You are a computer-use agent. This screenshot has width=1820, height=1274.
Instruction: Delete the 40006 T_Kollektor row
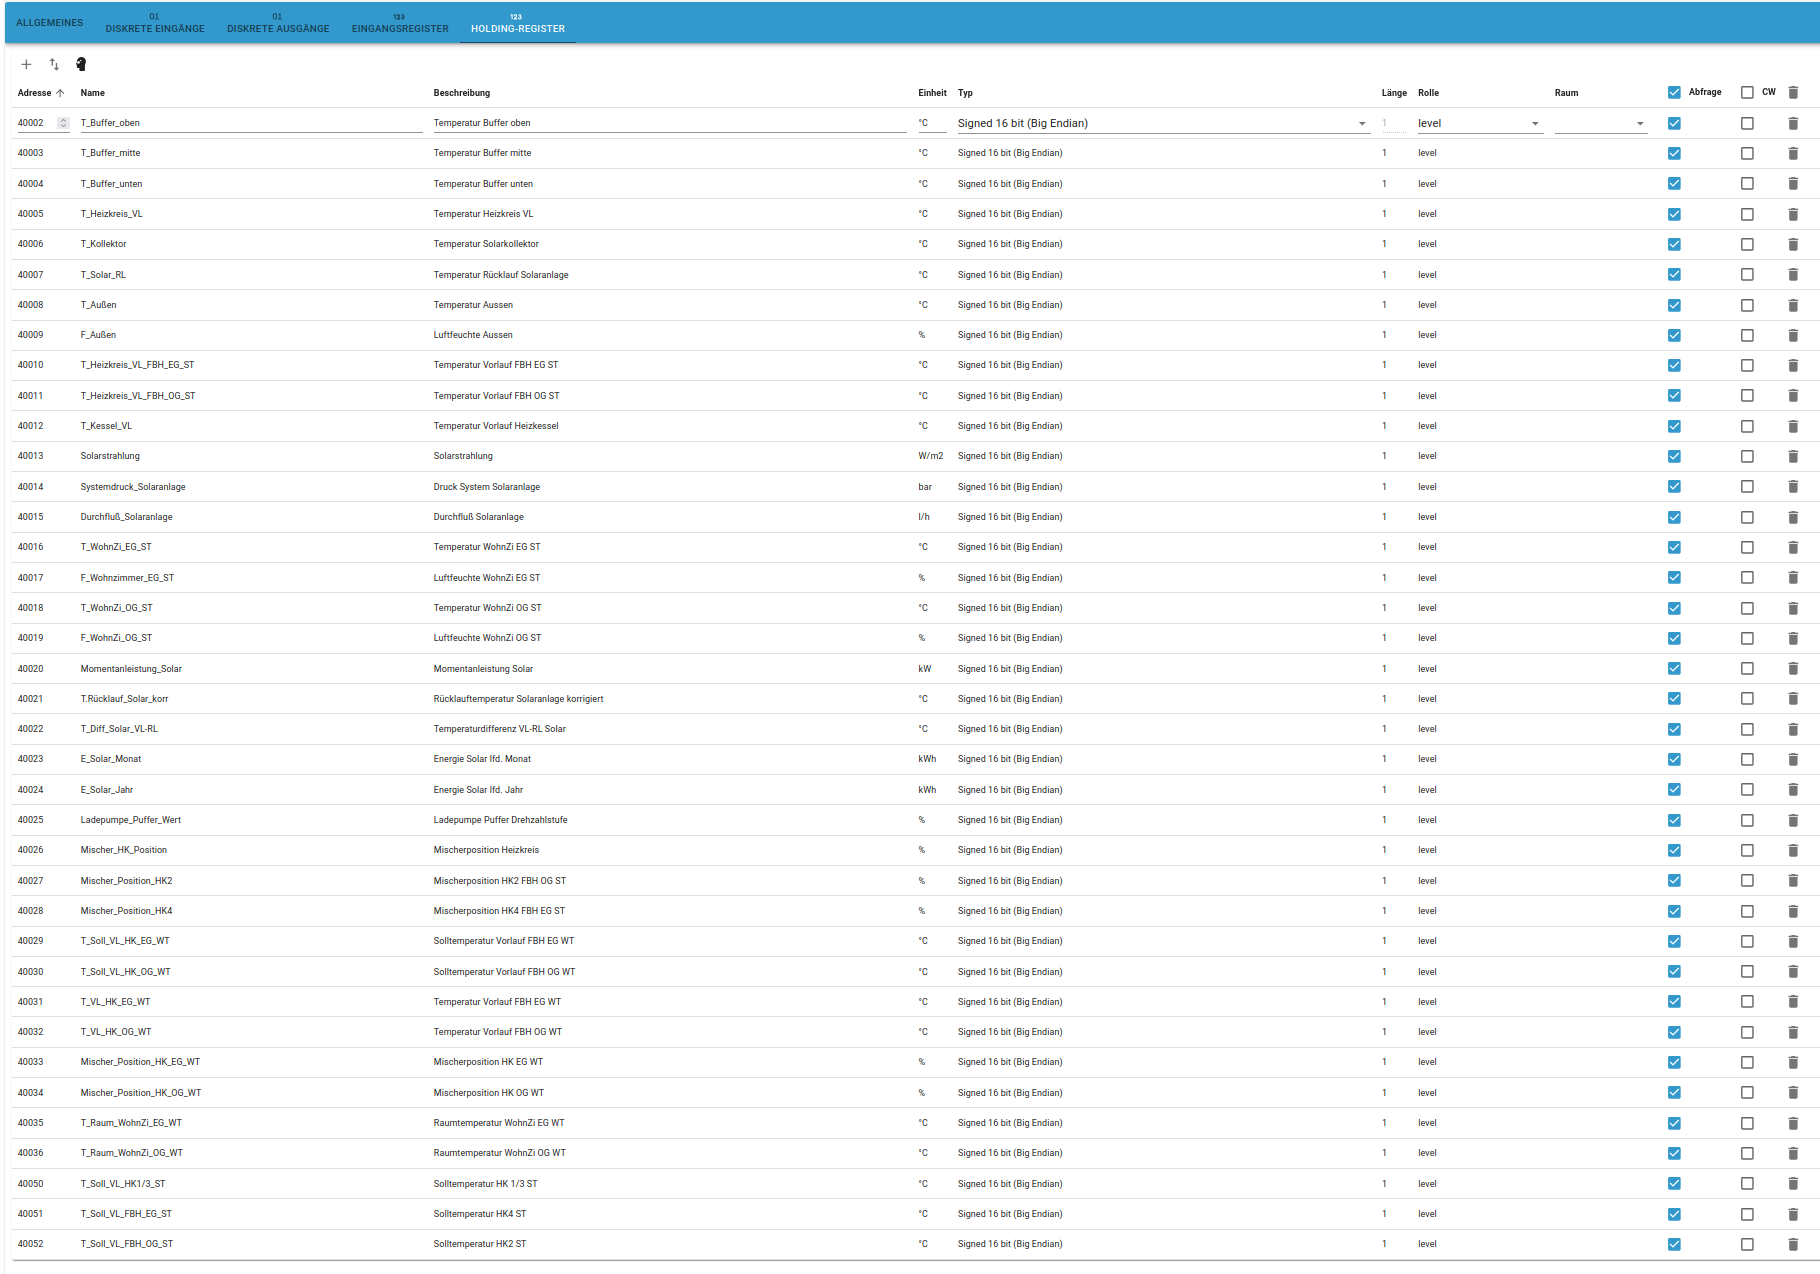[1793, 245]
